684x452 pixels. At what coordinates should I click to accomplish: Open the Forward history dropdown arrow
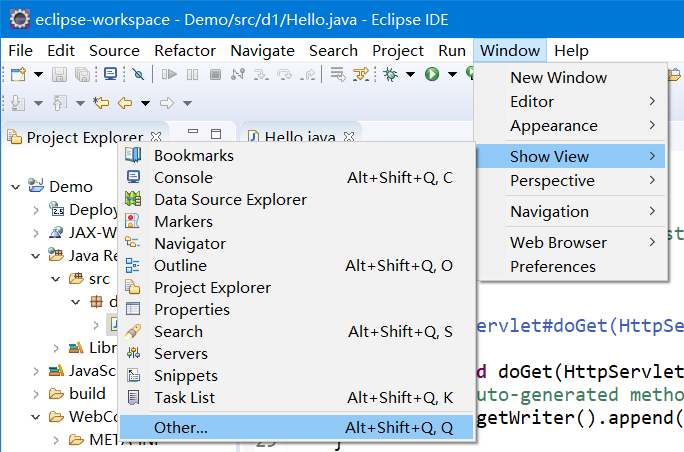(187, 103)
